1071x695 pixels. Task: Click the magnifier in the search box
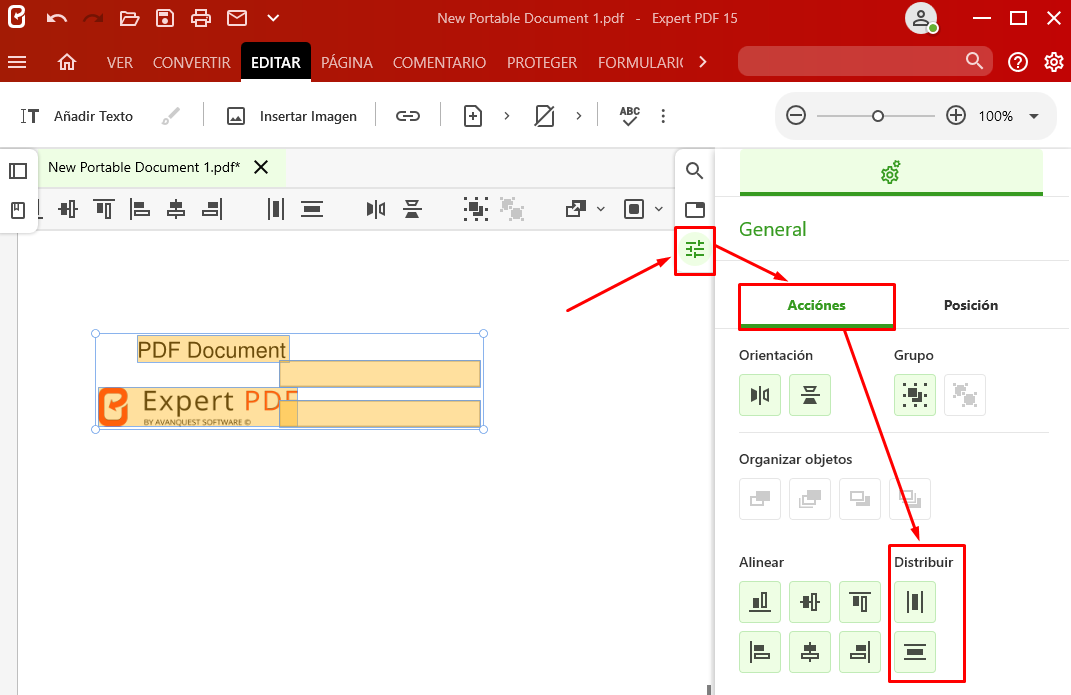click(x=975, y=61)
